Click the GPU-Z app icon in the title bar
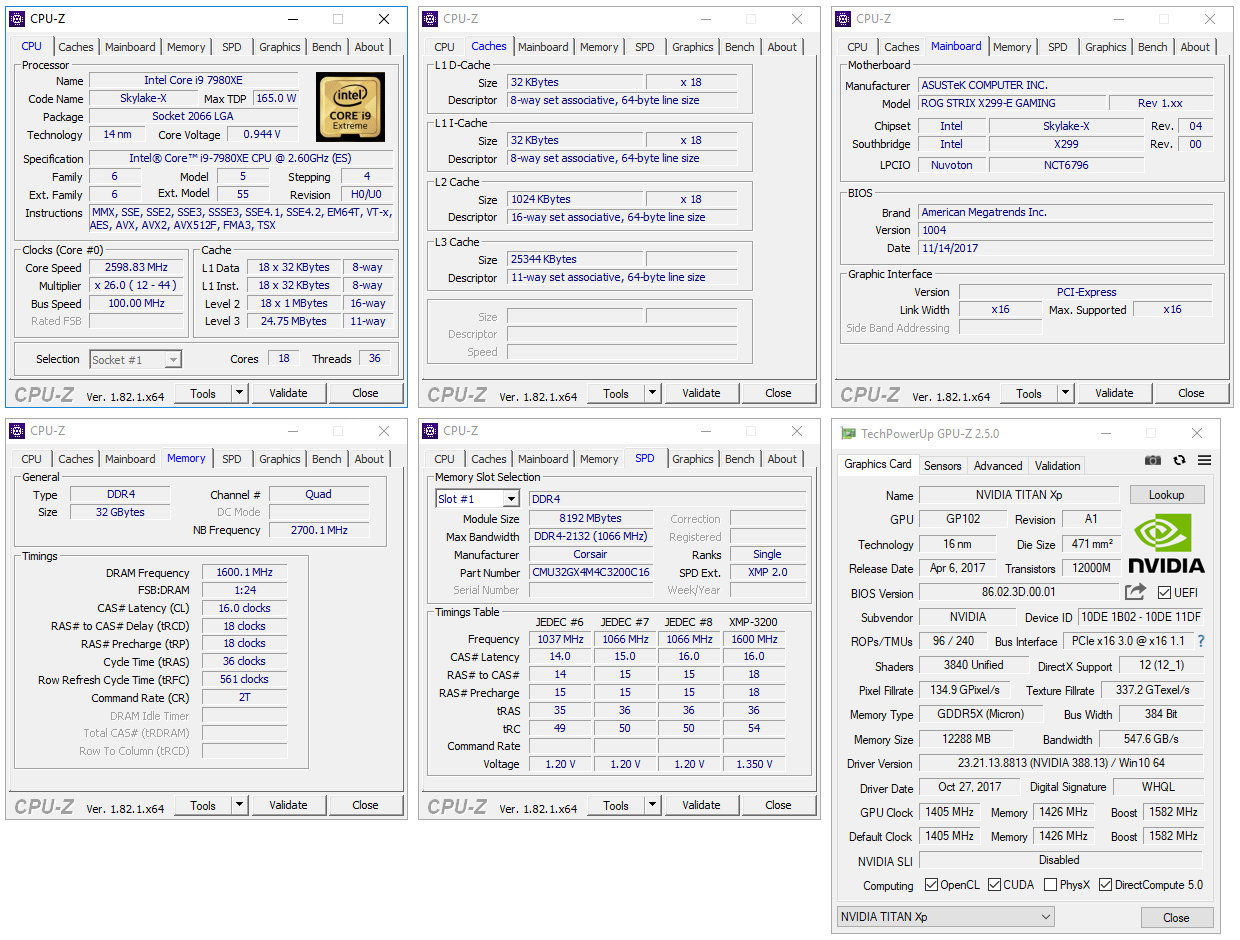Viewport: 1240px width, 940px height. [848, 434]
